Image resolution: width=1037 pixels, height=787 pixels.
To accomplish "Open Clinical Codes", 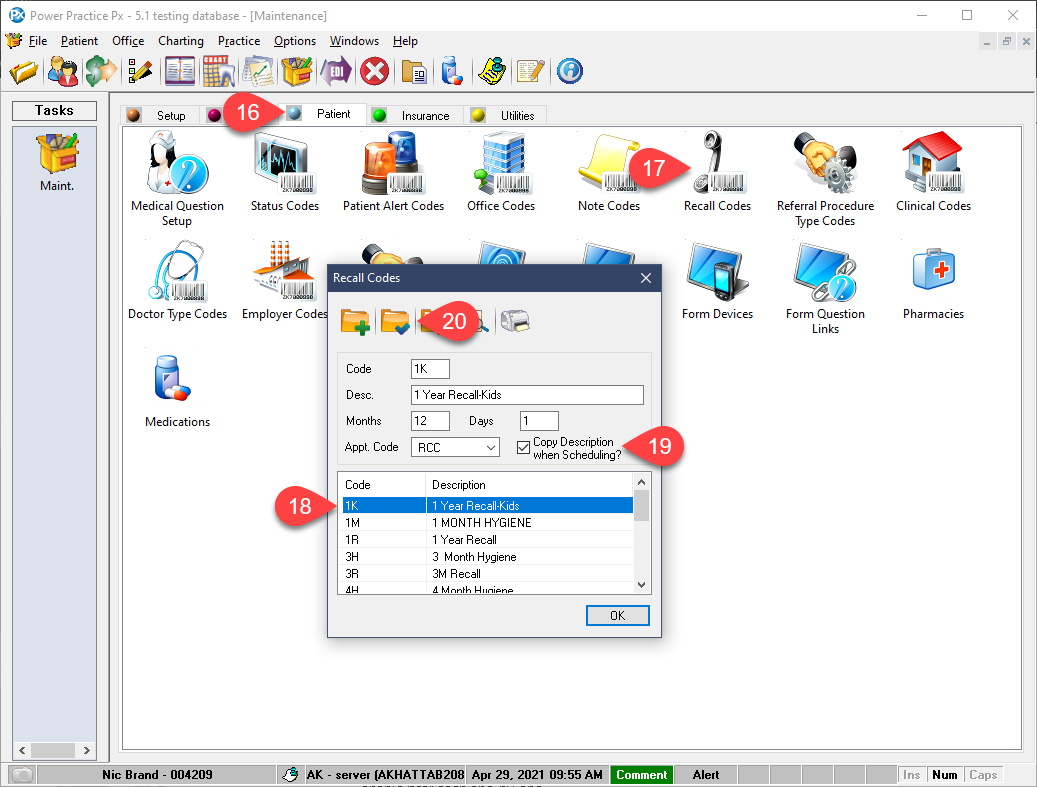I will 933,171.
